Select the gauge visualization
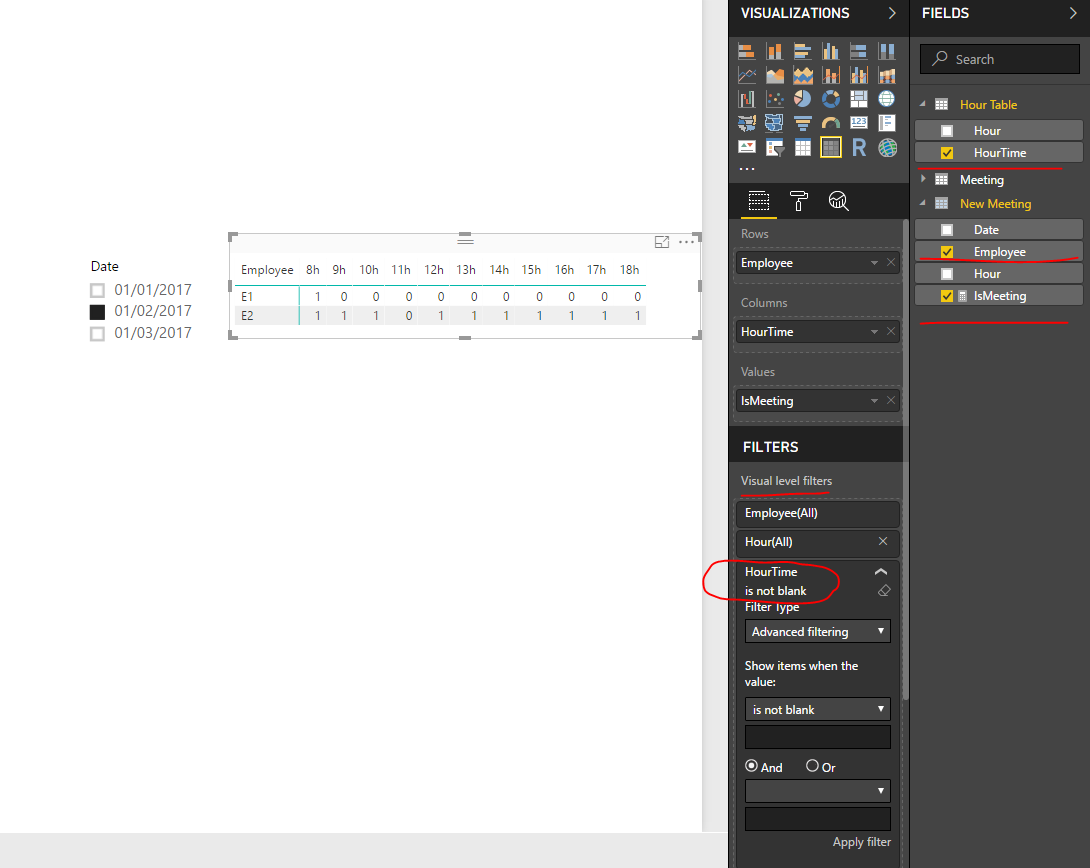Screen dimensions: 1090x868 pos(831,124)
